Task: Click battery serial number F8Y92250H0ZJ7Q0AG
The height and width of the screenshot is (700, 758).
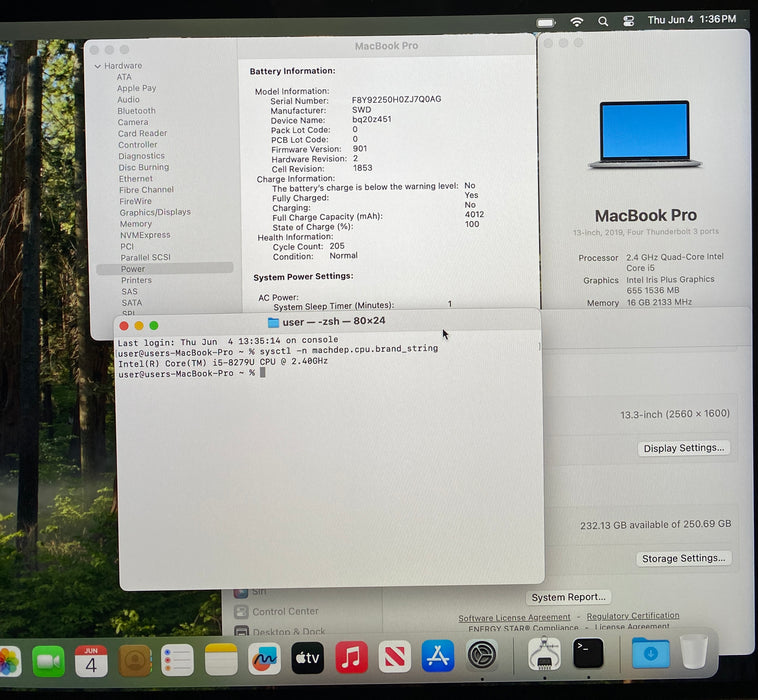Action: pyautogui.click(x=396, y=99)
